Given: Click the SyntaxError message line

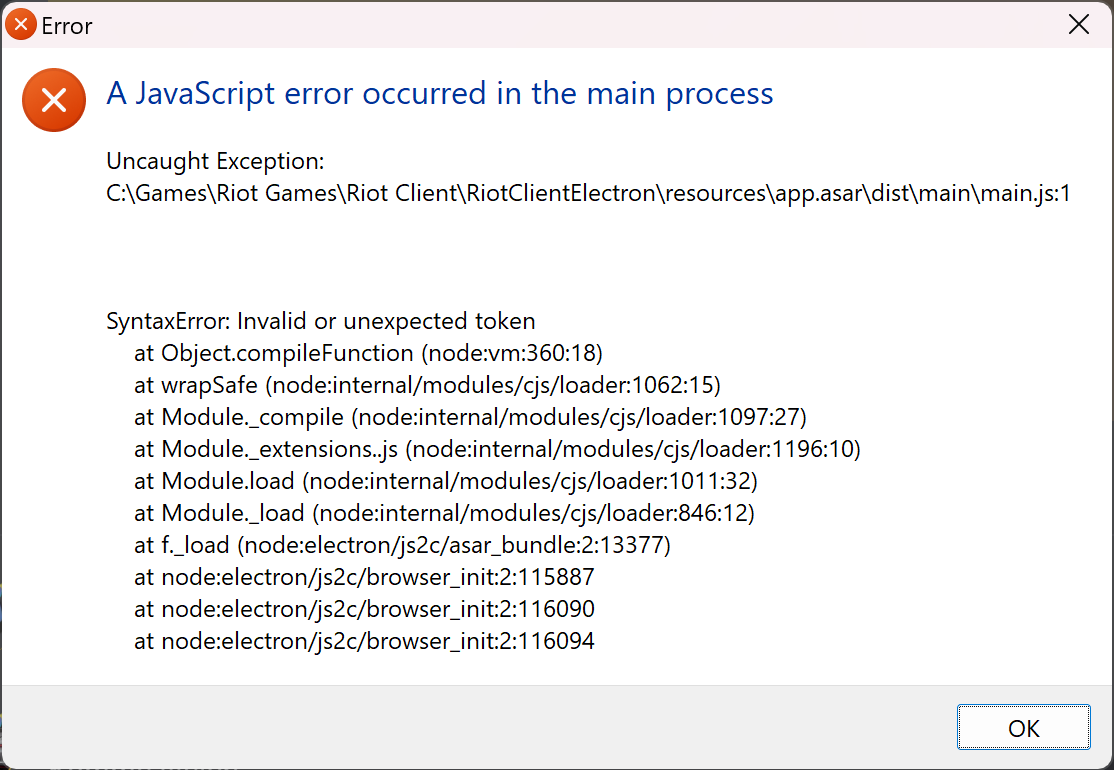Looking at the screenshot, I should [320, 321].
